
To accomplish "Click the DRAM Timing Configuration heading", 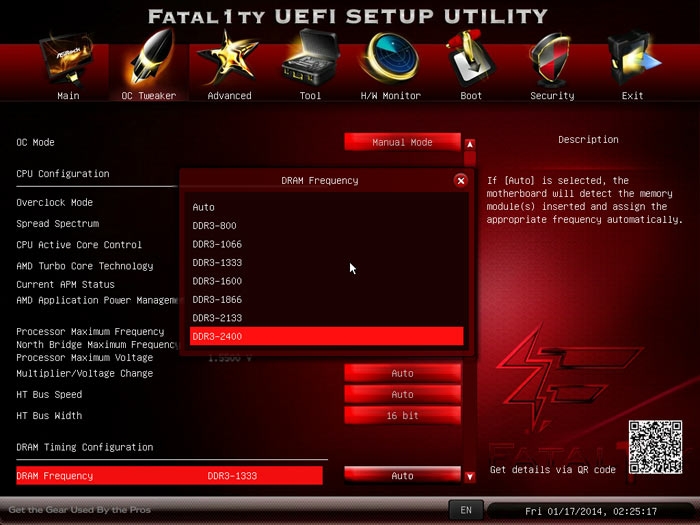I will pyautogui.click(x=84, y=447).
